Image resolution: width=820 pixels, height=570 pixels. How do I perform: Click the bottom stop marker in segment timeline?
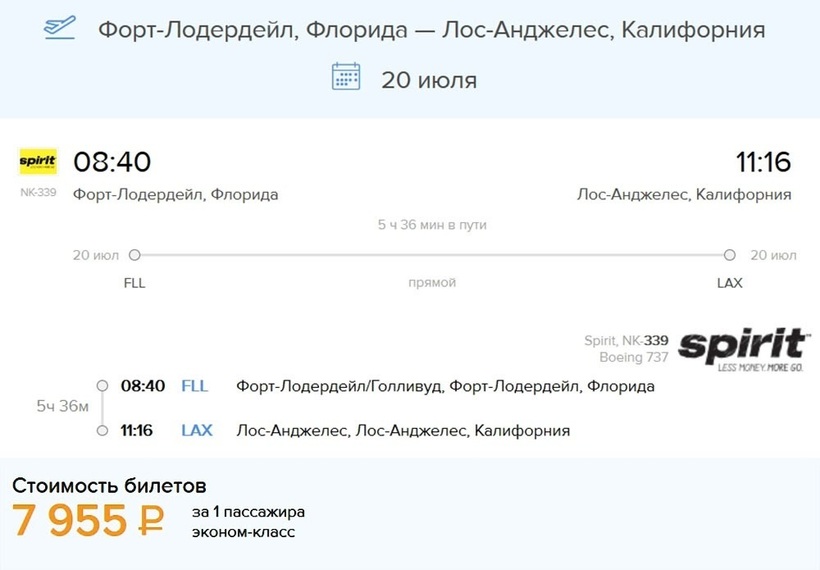point(101,431)
